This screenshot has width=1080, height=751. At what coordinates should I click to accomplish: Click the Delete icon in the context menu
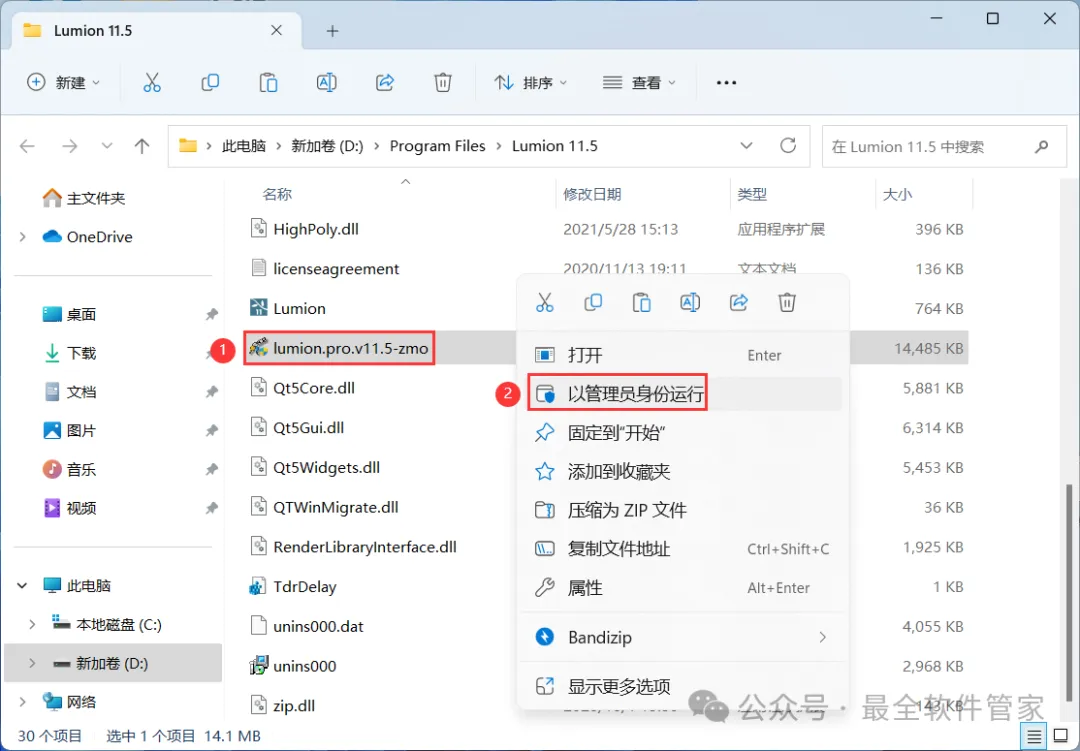[x=787, y=302]
